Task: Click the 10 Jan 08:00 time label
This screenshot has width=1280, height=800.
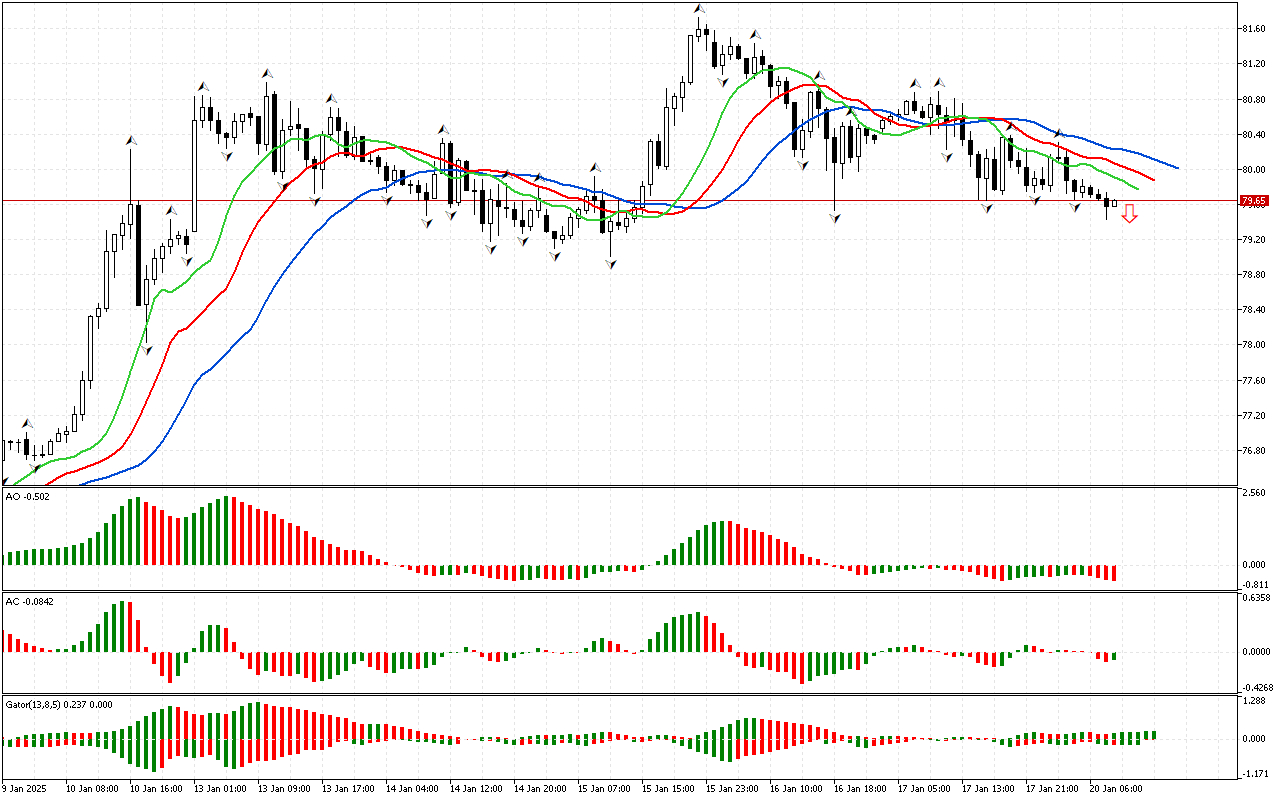Action: [93, 788]
